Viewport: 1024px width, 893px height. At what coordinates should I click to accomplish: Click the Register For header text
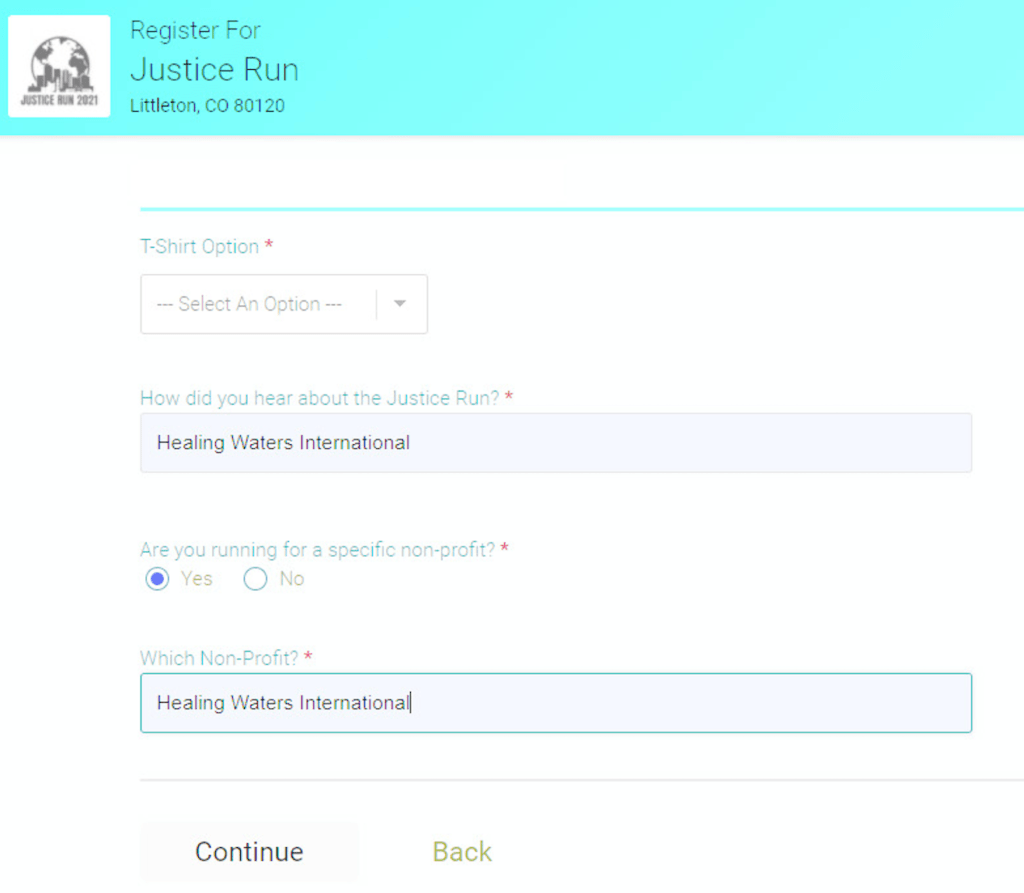click(195, 31)
